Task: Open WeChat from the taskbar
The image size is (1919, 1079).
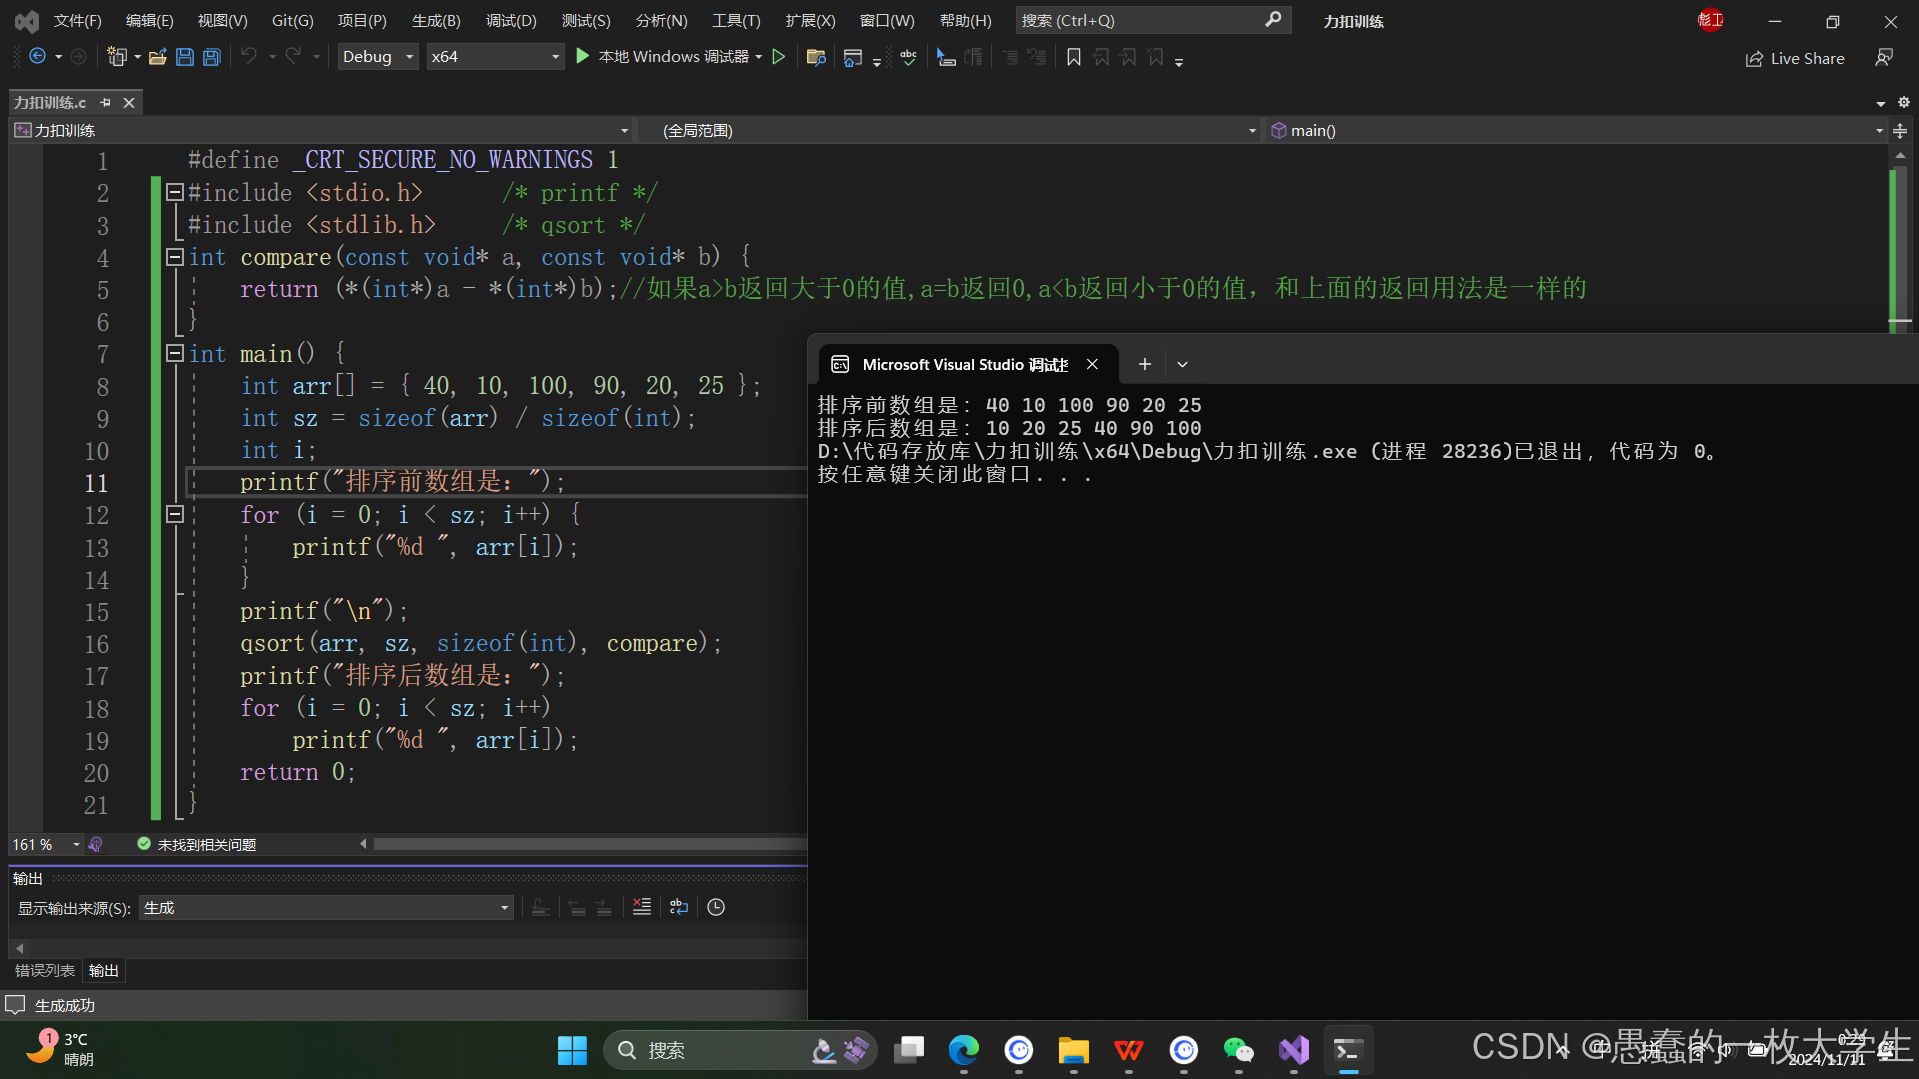Action: pos(1239,1050)
